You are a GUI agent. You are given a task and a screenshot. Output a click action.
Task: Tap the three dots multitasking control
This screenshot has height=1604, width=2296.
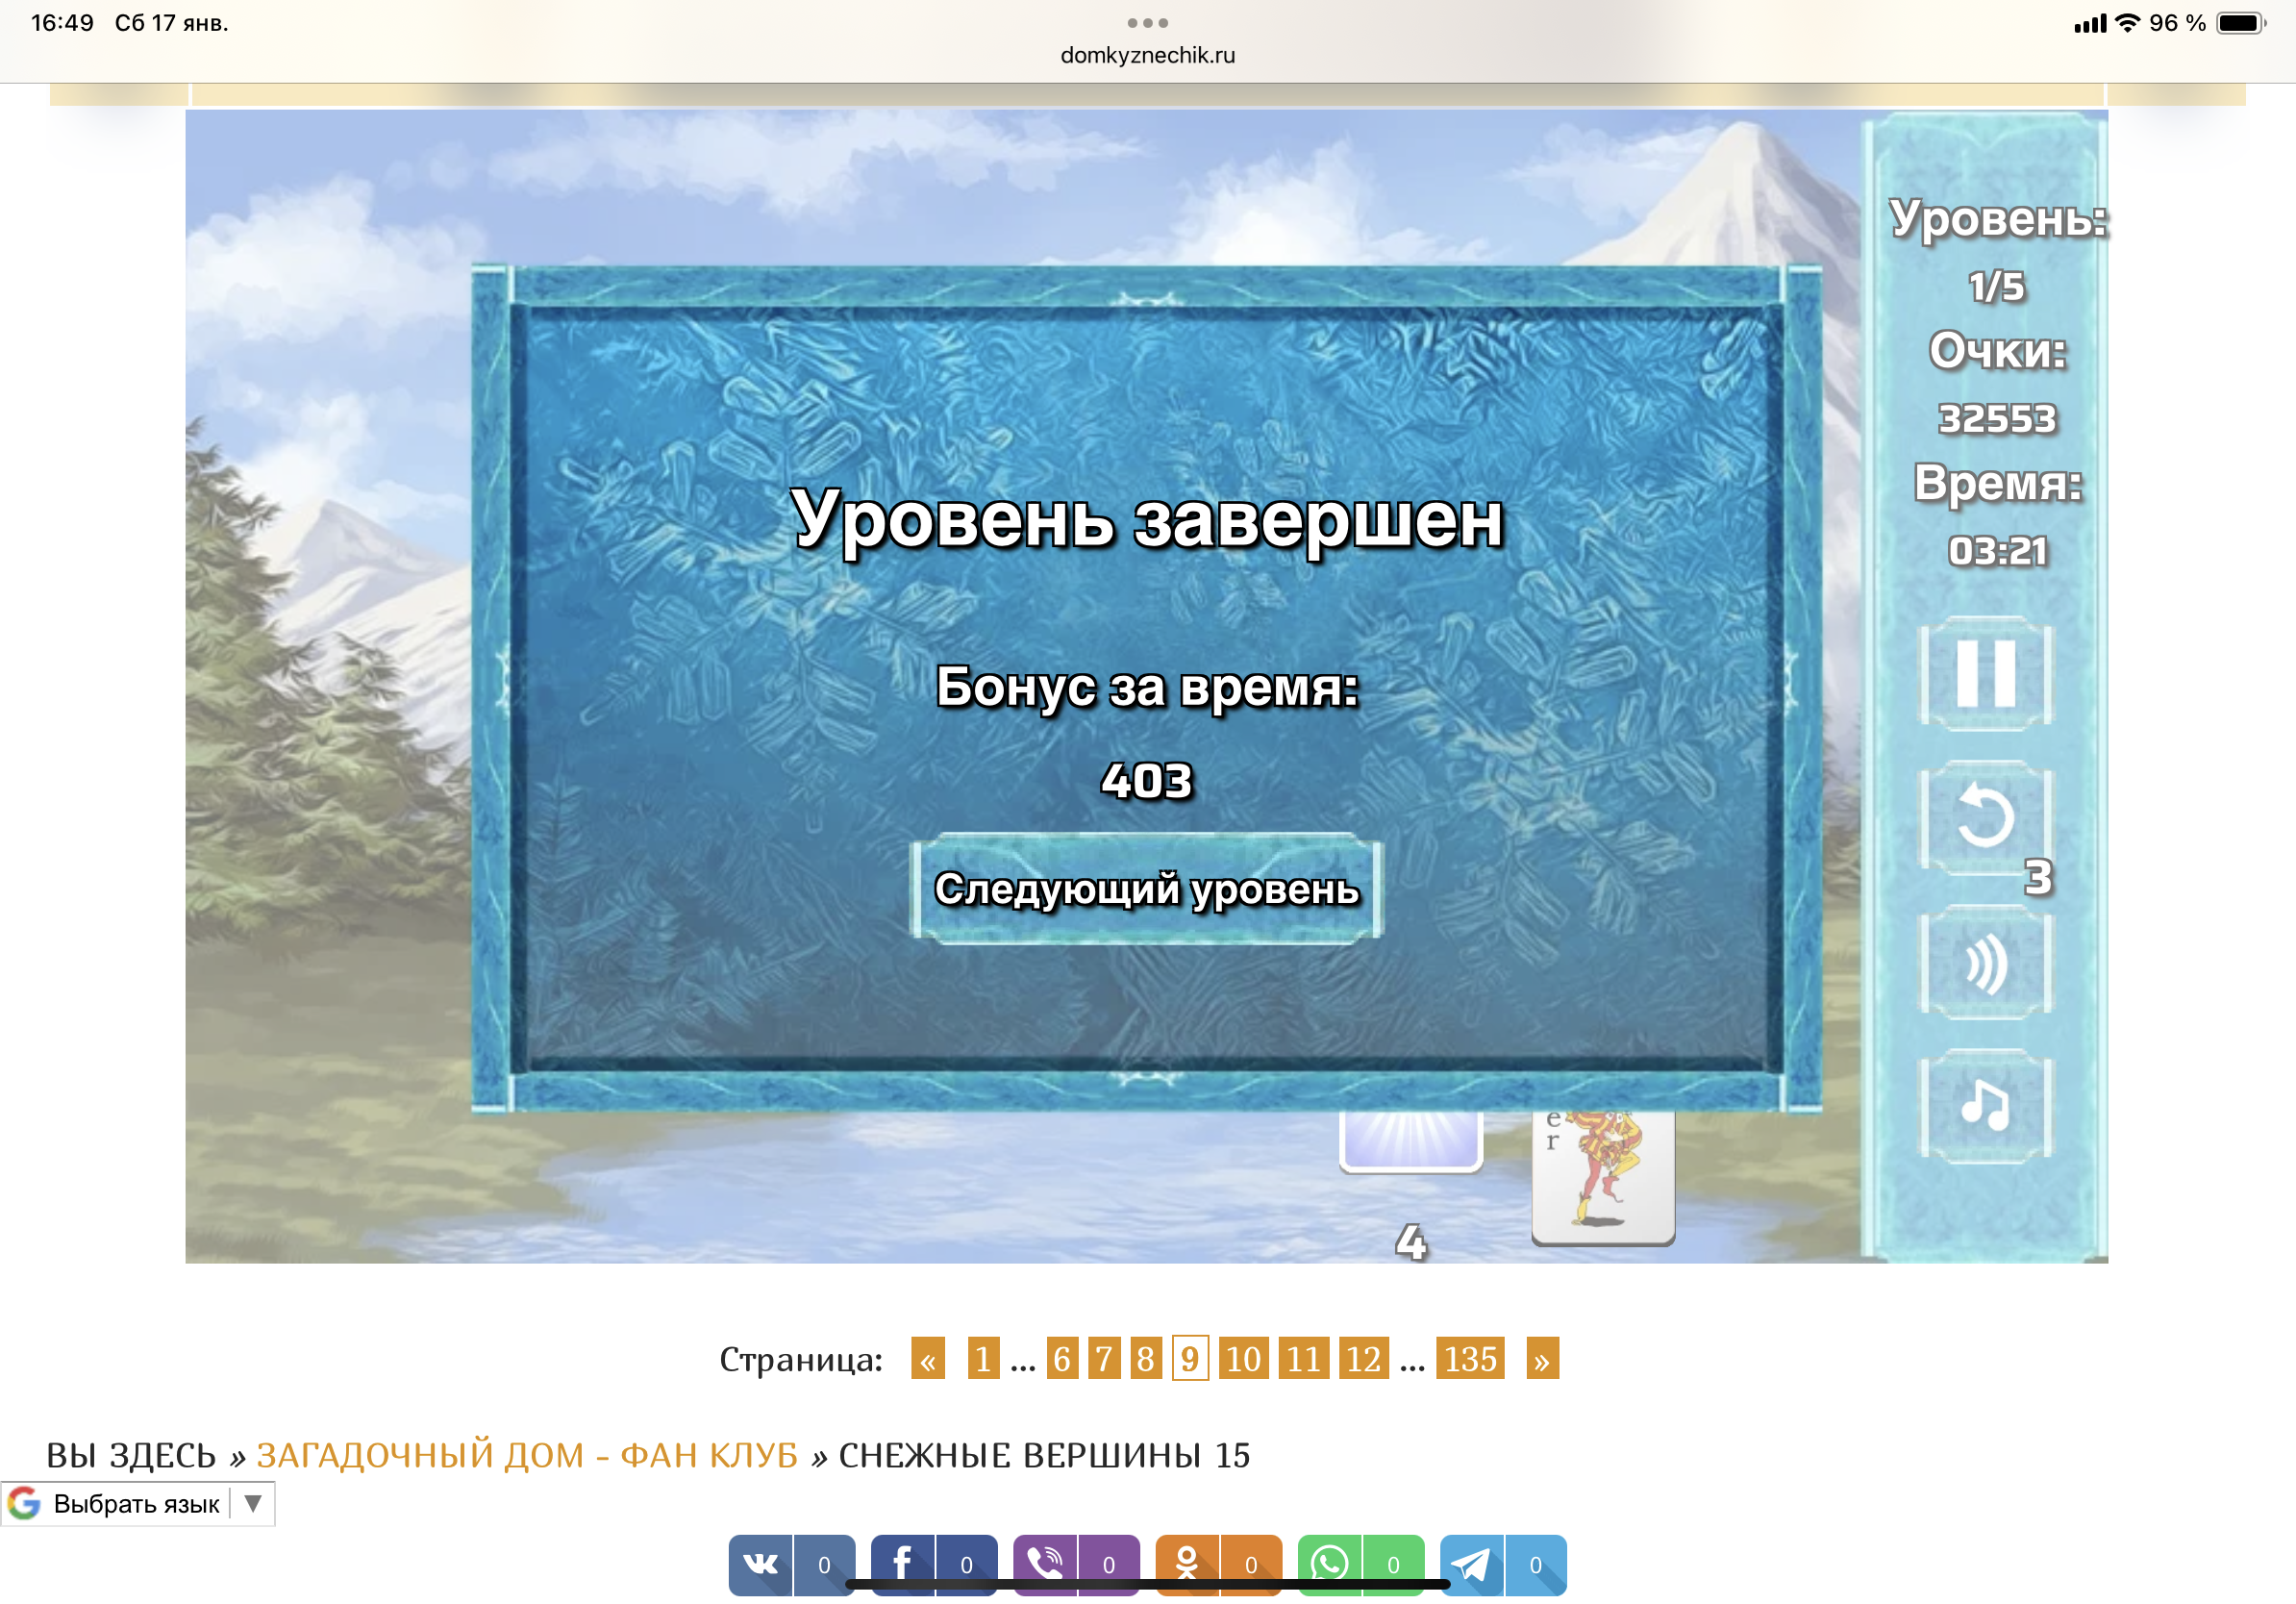point(1147,23)
